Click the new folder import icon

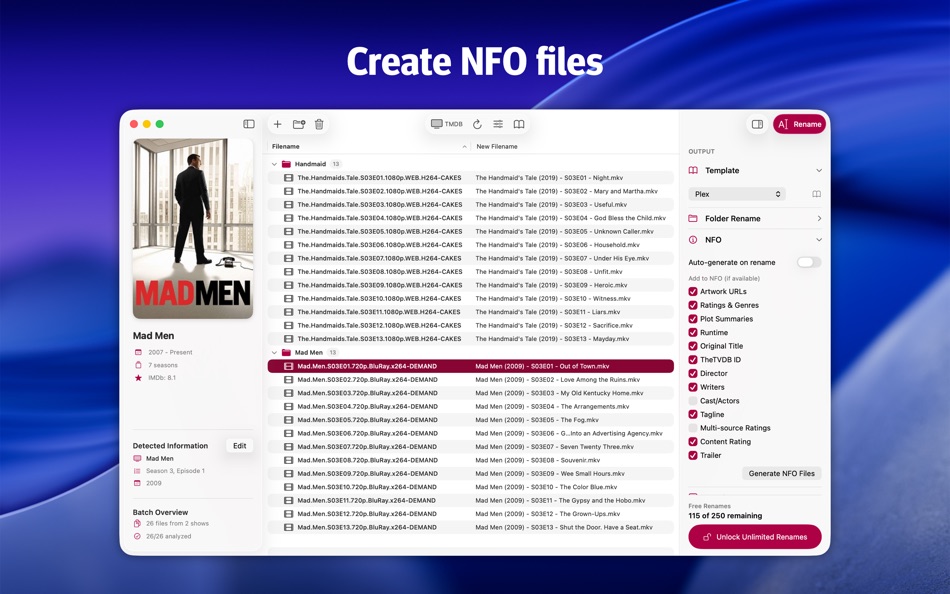[x=298, y=124]
